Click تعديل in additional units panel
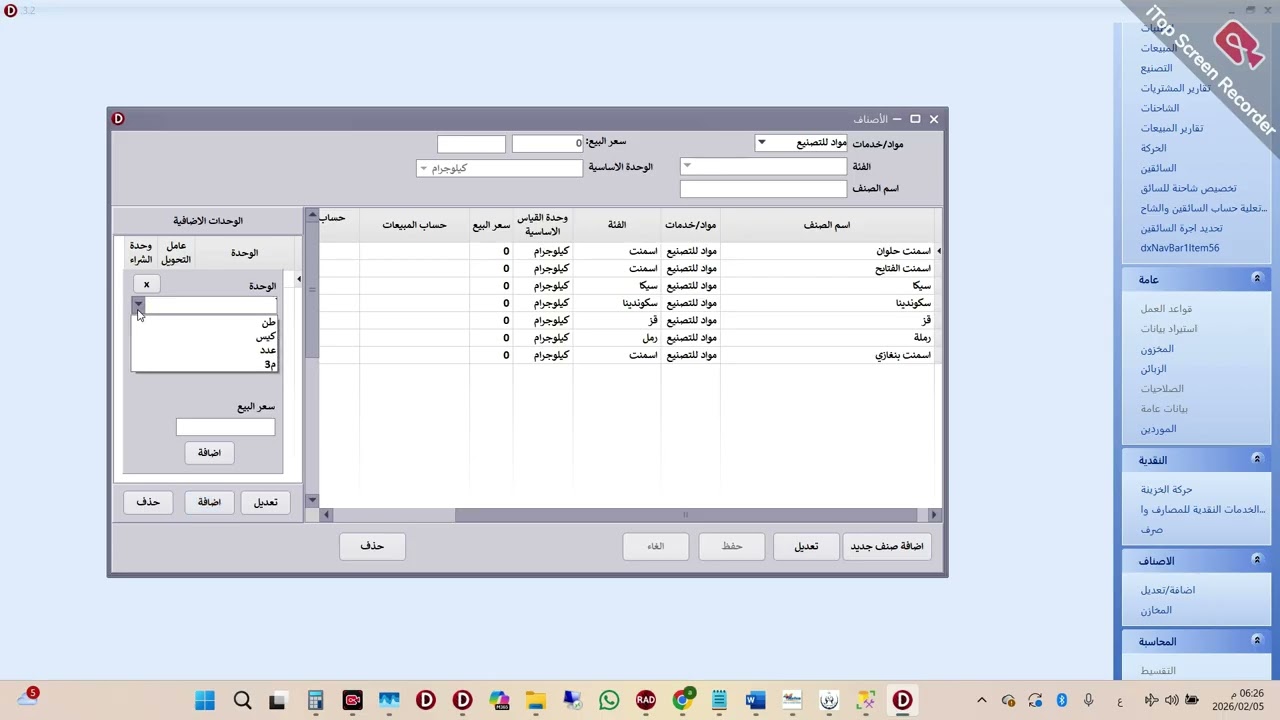This screenshot has width=1280, height=720. [265, 502]
